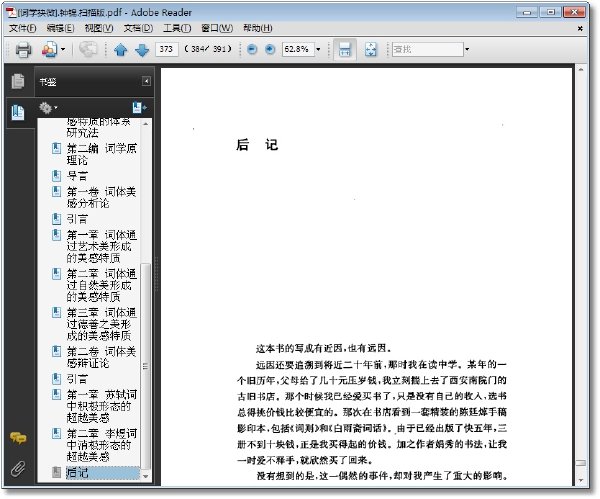Click document scrollbar down arrow

point(580,480)
